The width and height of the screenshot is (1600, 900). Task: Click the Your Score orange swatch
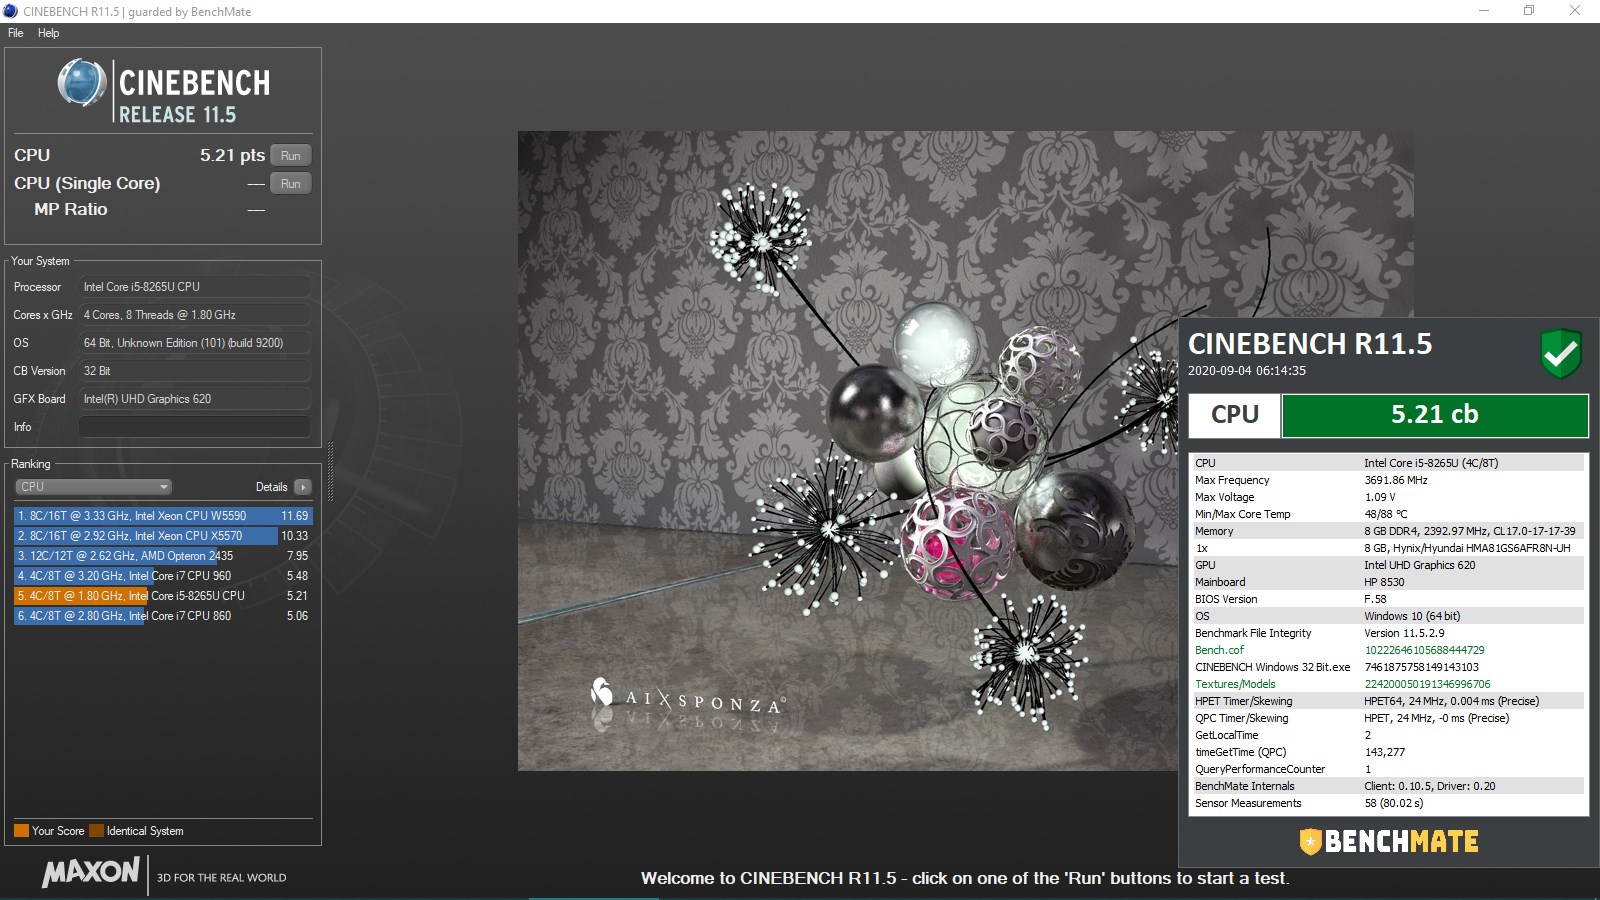21,831
